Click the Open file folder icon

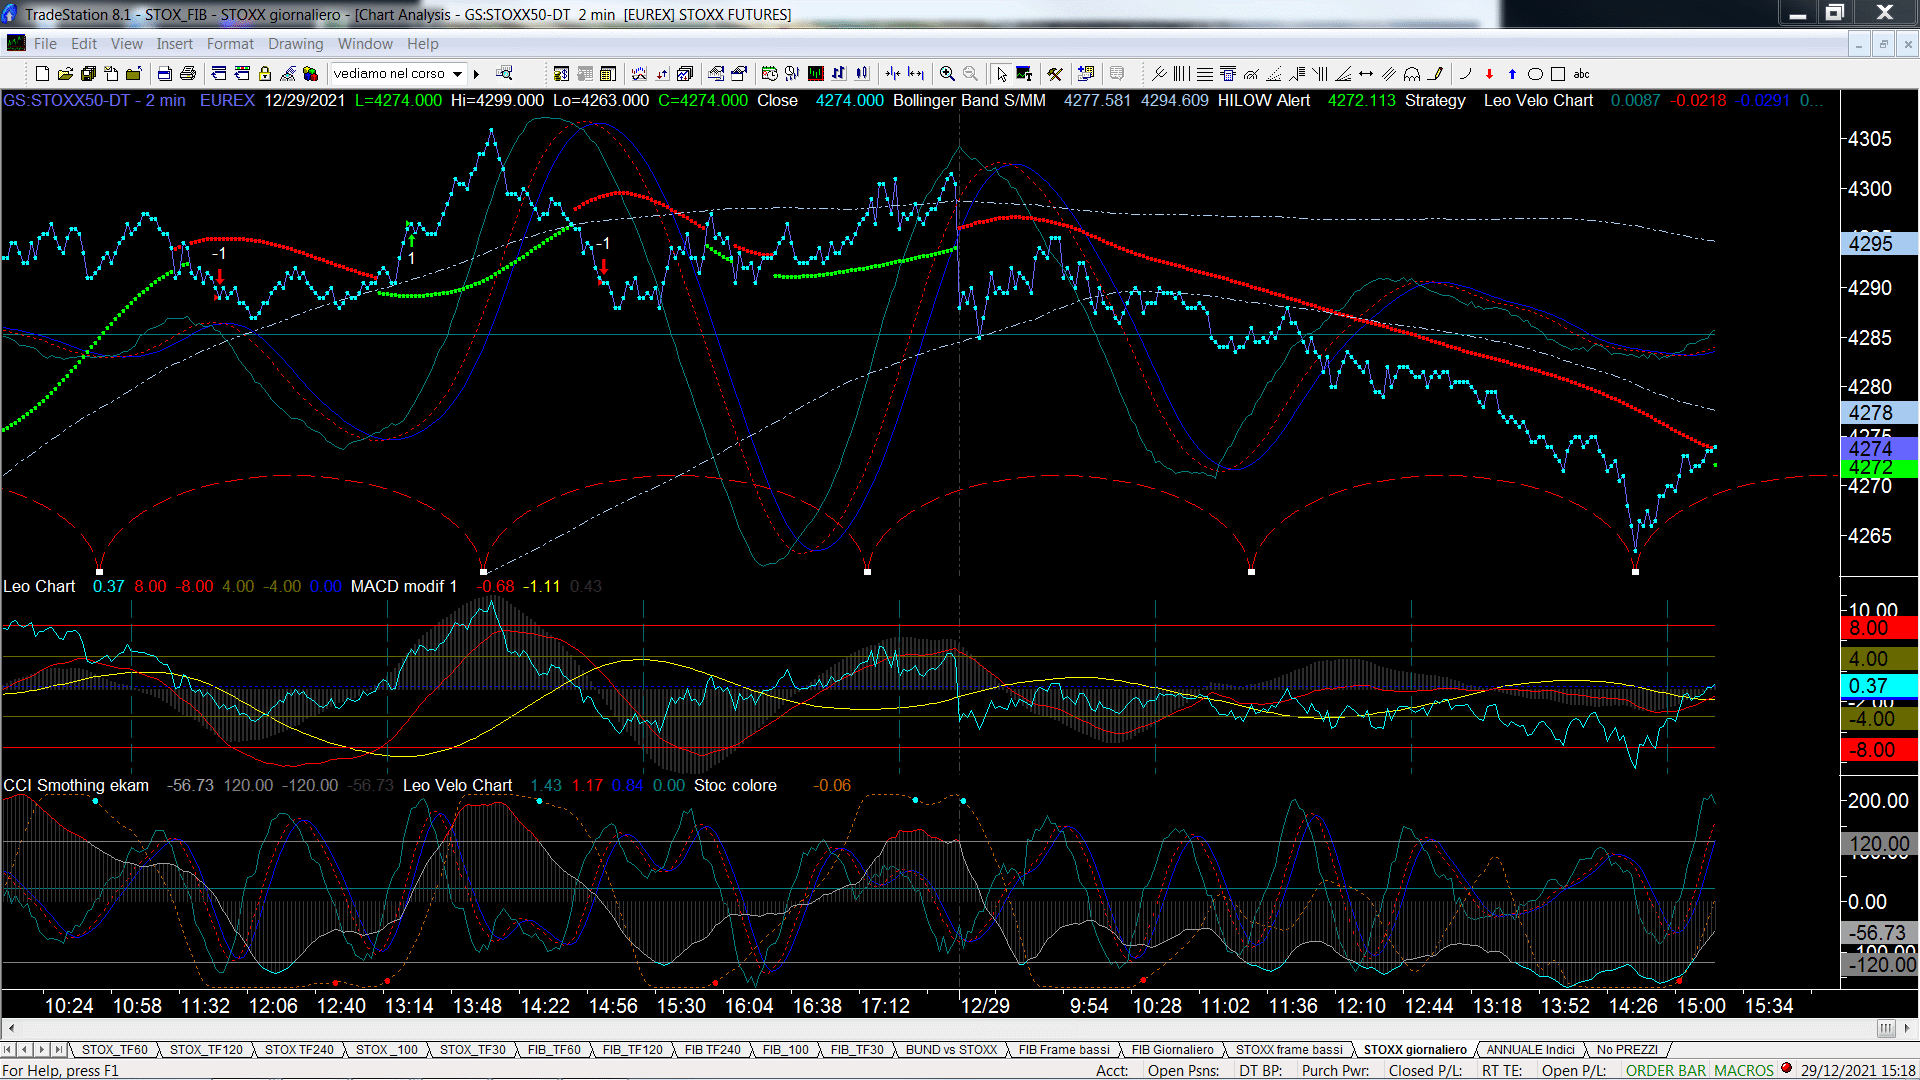[x=65, y=74]
